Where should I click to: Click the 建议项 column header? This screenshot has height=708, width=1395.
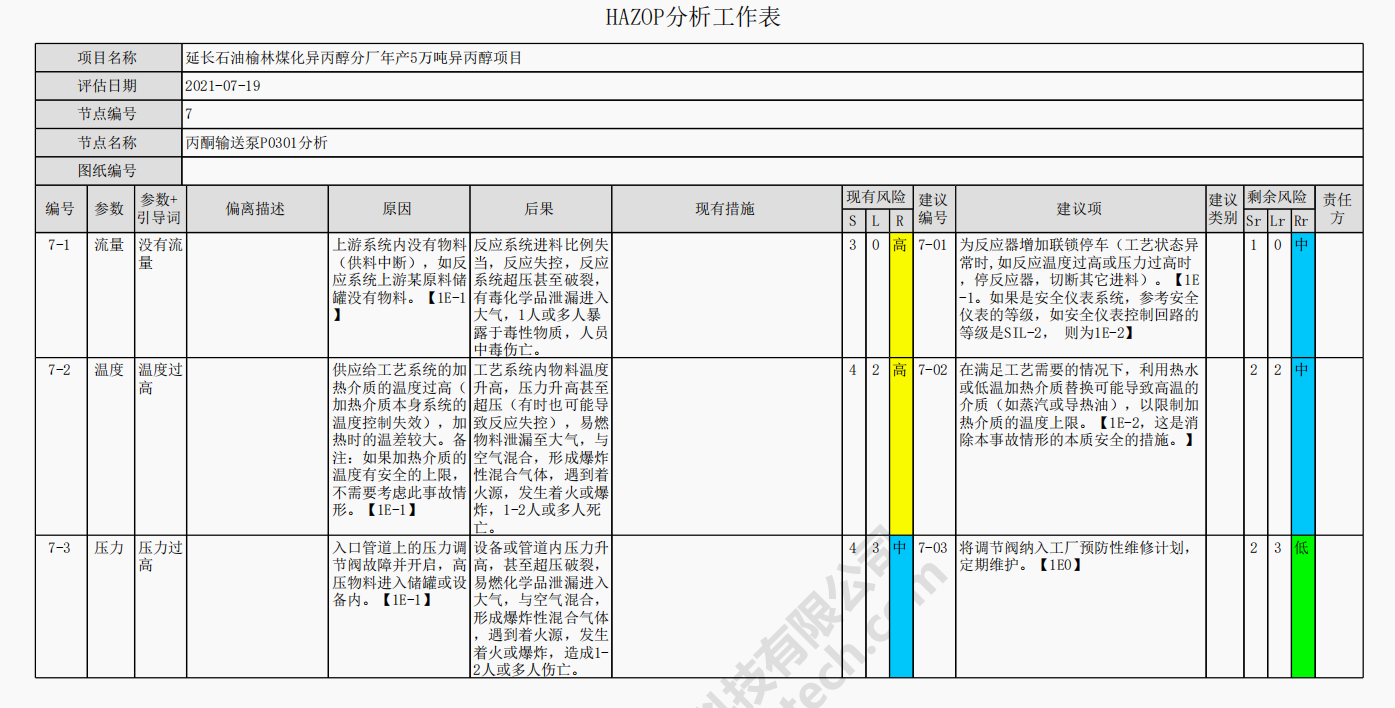(1080, 209)
